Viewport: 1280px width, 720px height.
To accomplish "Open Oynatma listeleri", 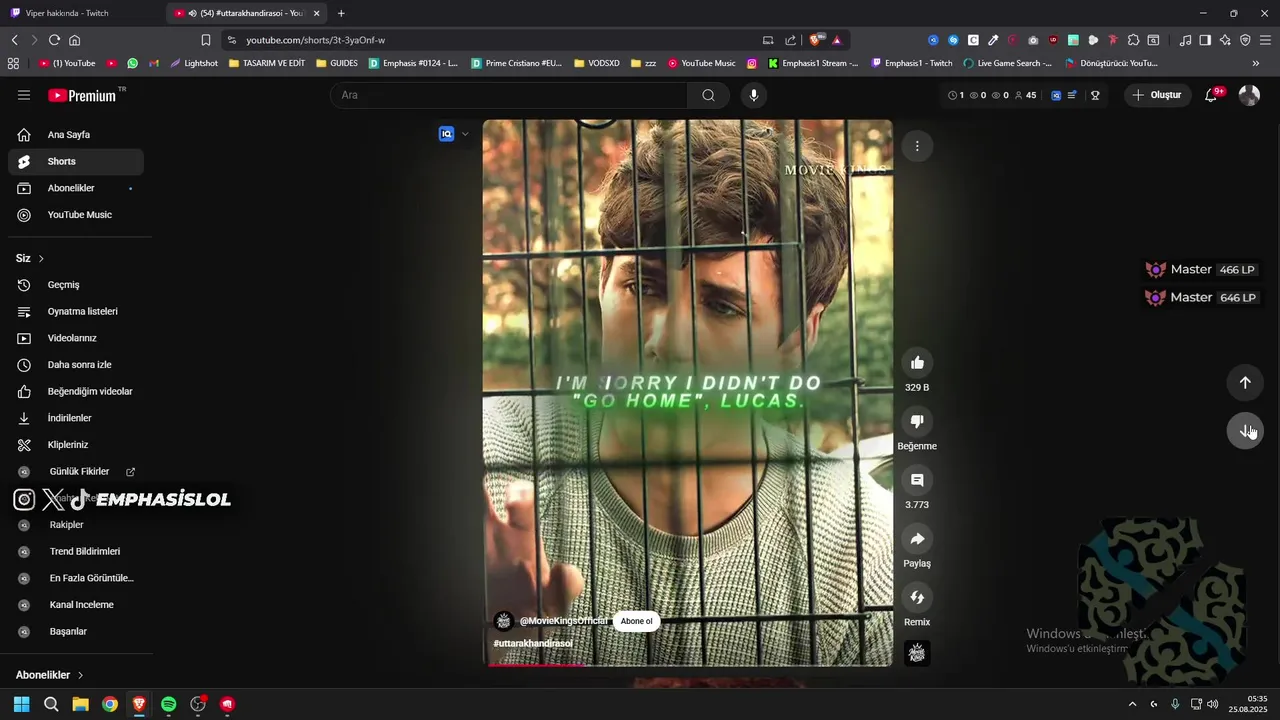I will [76, 311].
